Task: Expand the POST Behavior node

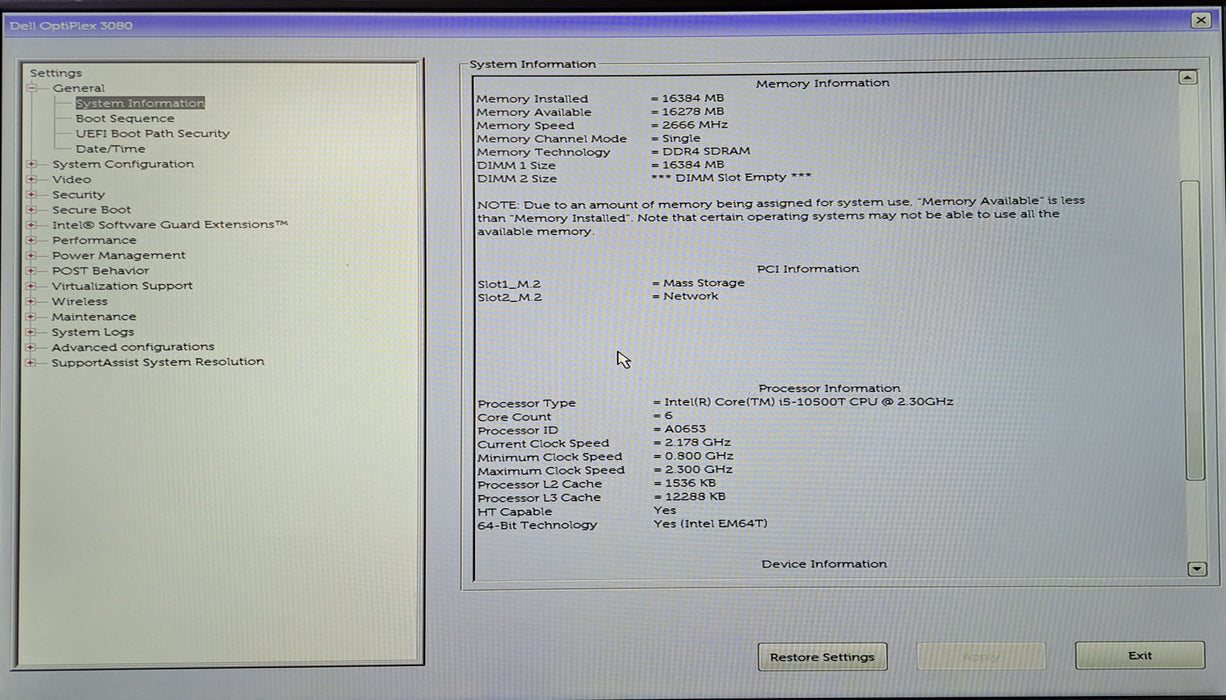Action: pos(33,271)
